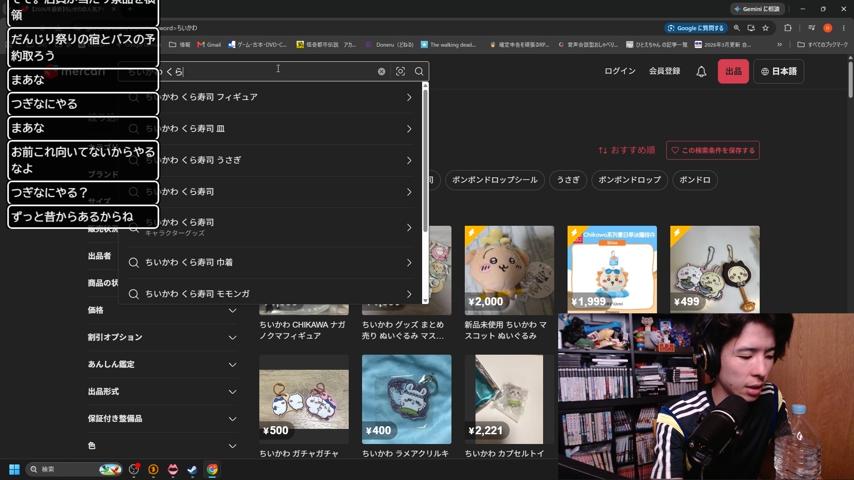Viewport: 854px width, 480px height.
Task: Open ¥2,000 plush mascot thumbnail
Action: tap(509, 270)
